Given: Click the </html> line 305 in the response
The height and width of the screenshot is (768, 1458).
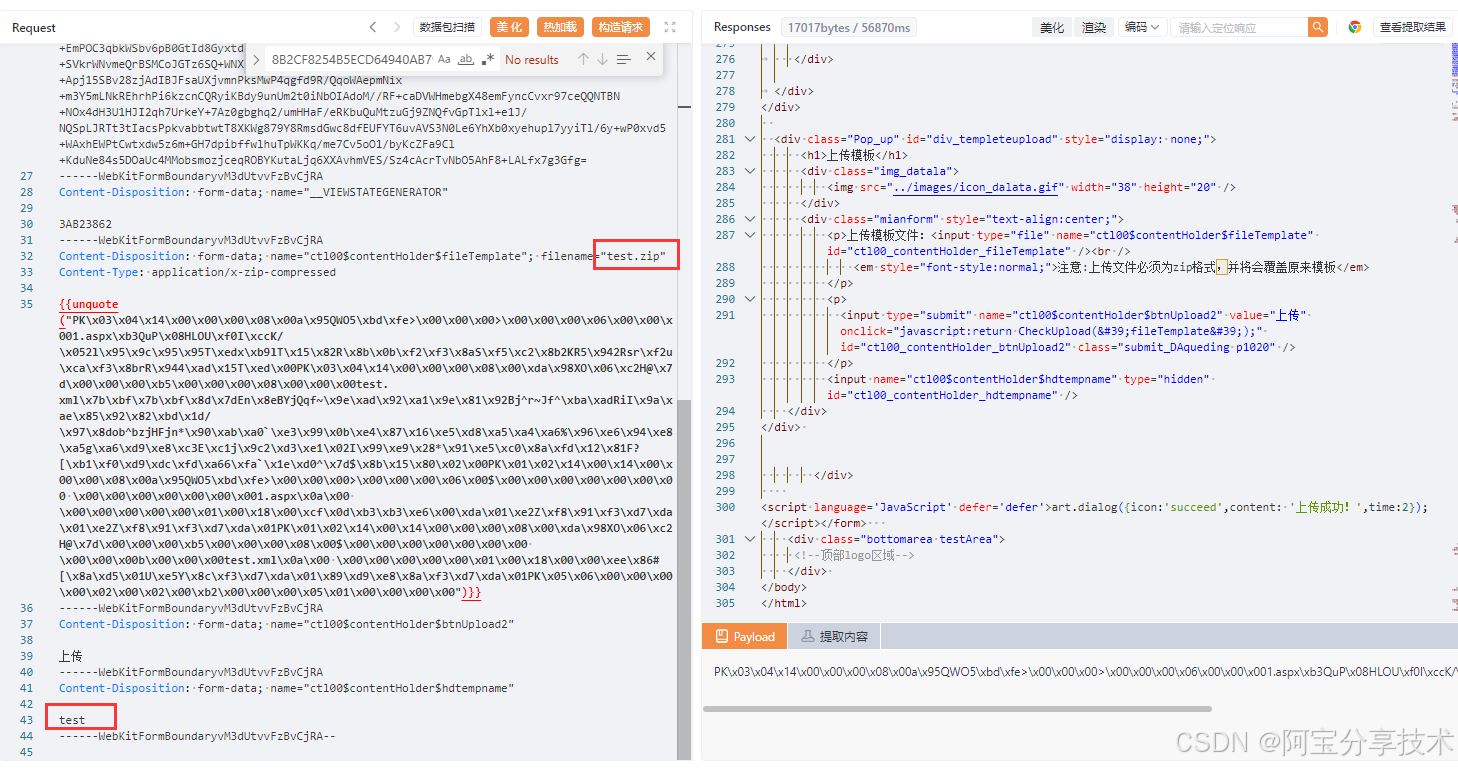Looking at the screenshot, I should coord(784,603).
